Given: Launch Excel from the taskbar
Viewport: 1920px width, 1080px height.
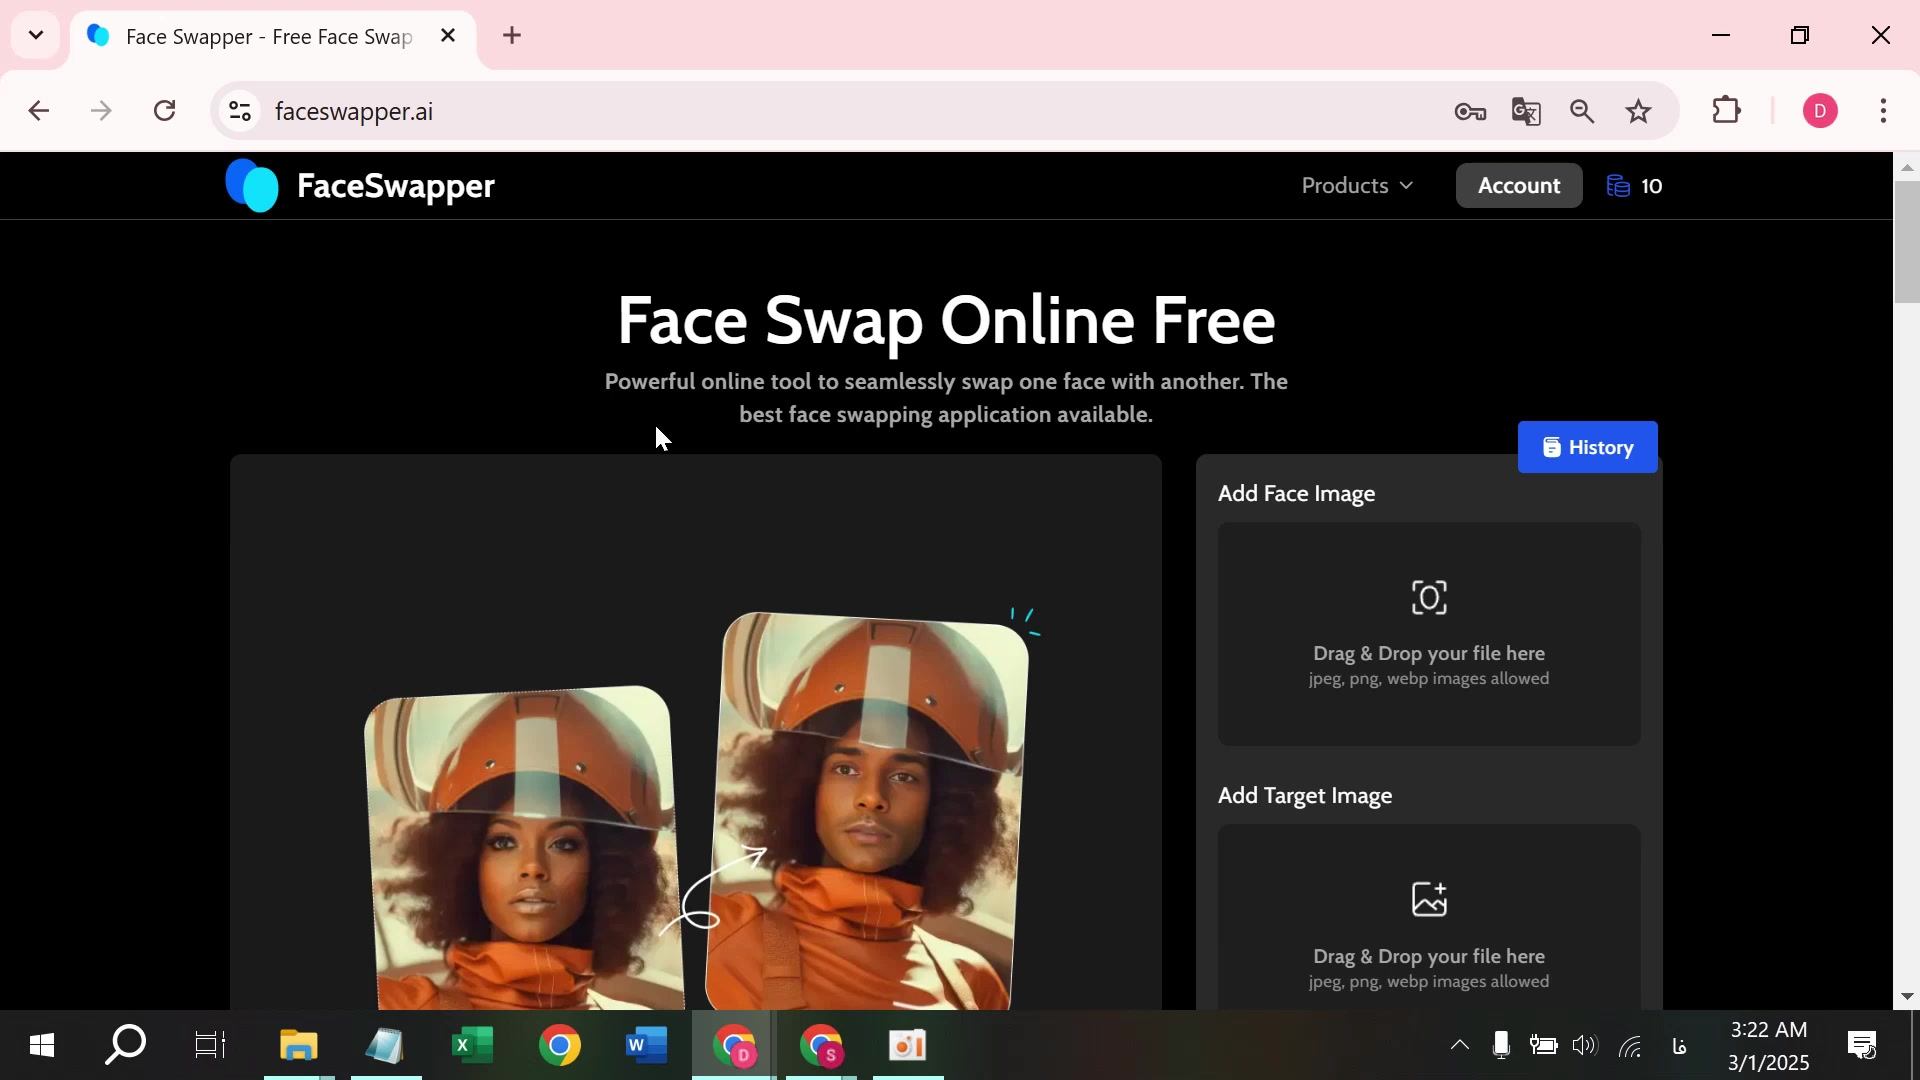Looking at the screenshot, I should click(x=472, y=1046).
